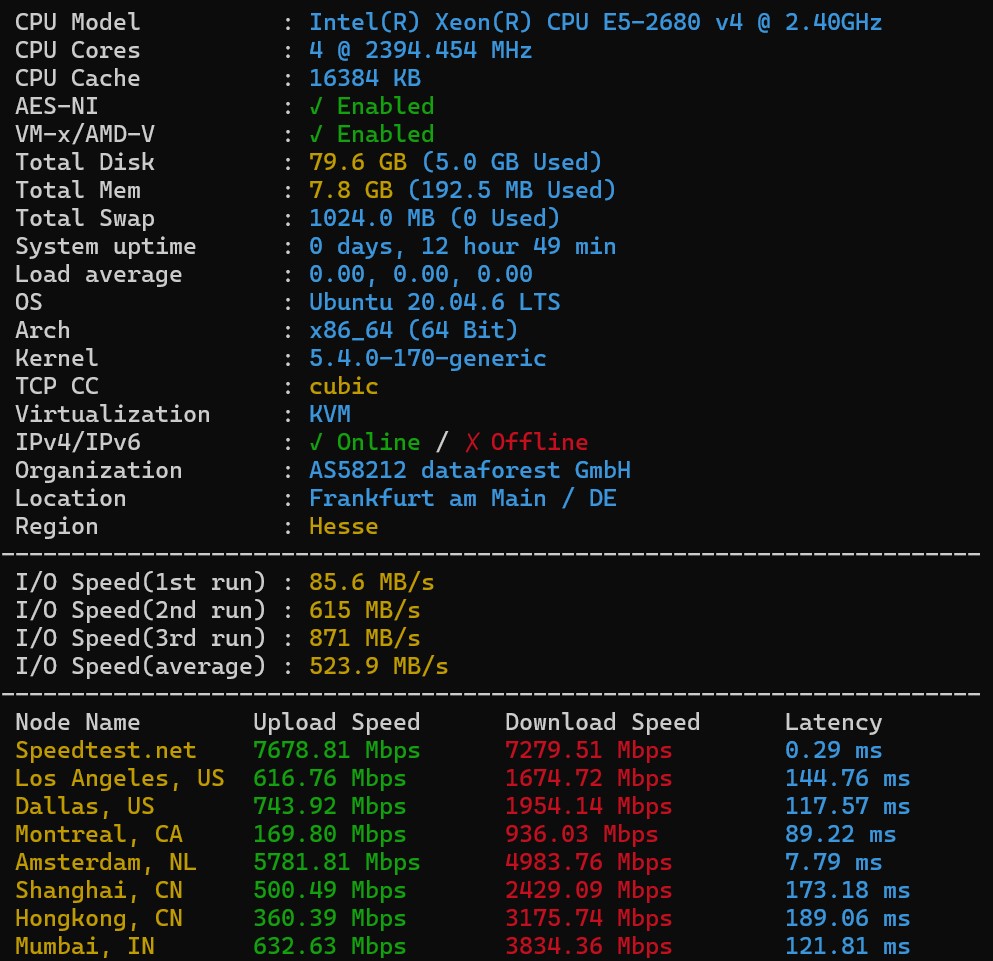Click Total Swap value 1024.0 MB (0 Used)

pyautogui.click(x=434, y=219)
